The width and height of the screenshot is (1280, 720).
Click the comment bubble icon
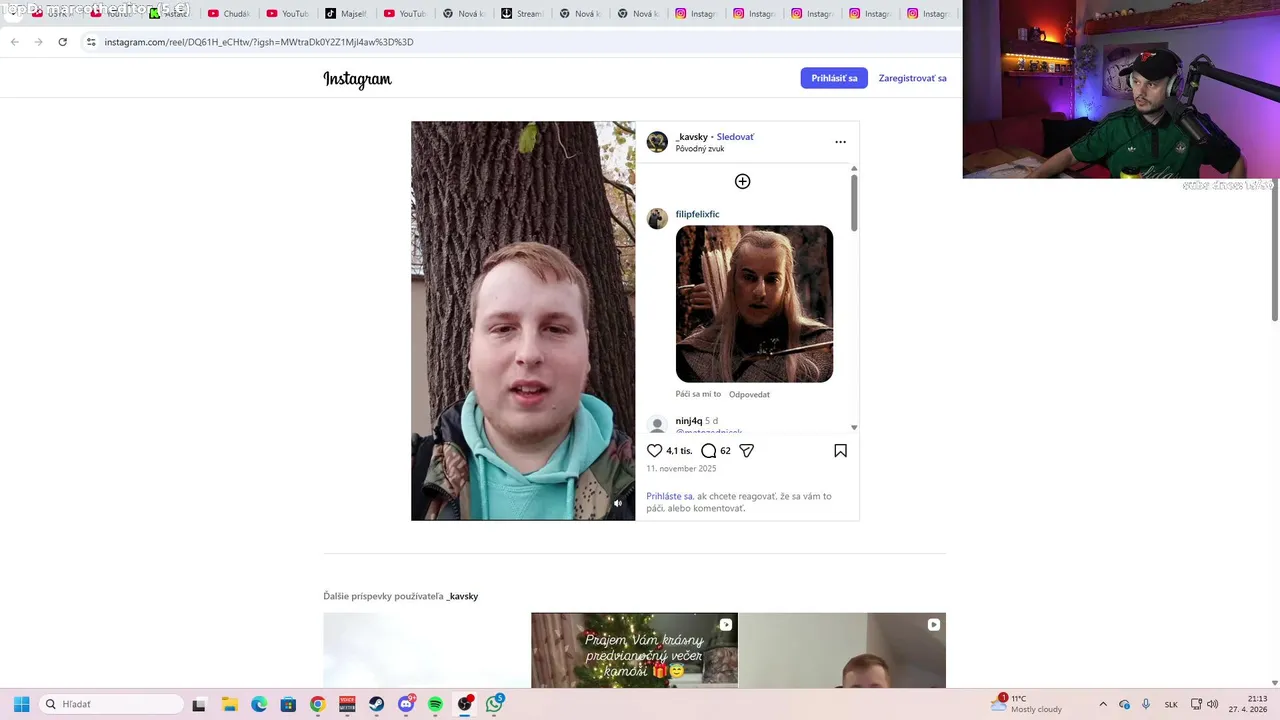708,451
